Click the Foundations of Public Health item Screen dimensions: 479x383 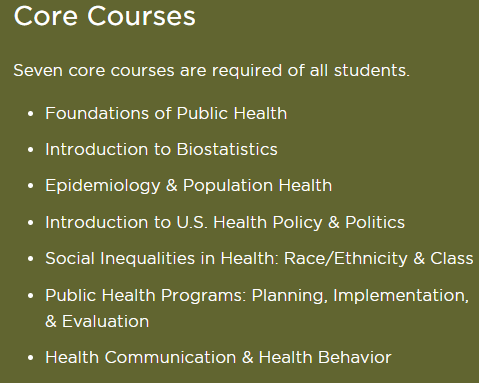click(x=166, y=113)
